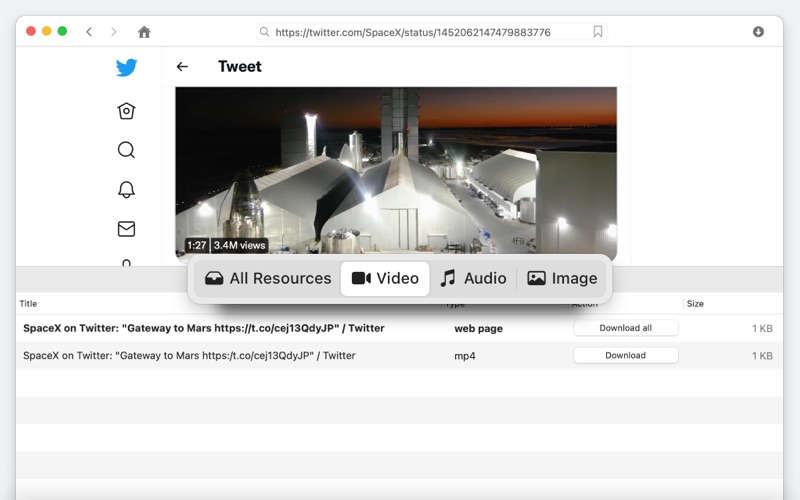Click the search magnifier in address bar
800x500 pixels.
click(x=264, y=32)
